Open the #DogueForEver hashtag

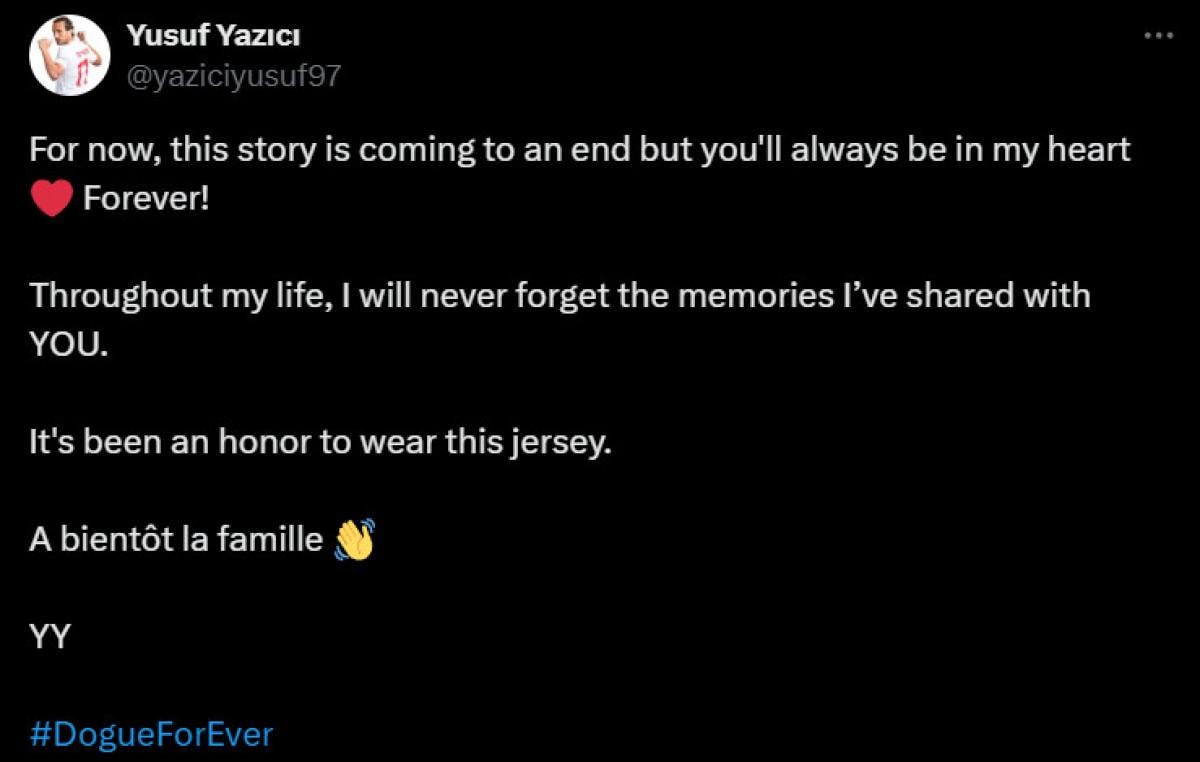(x=151, y=735)
